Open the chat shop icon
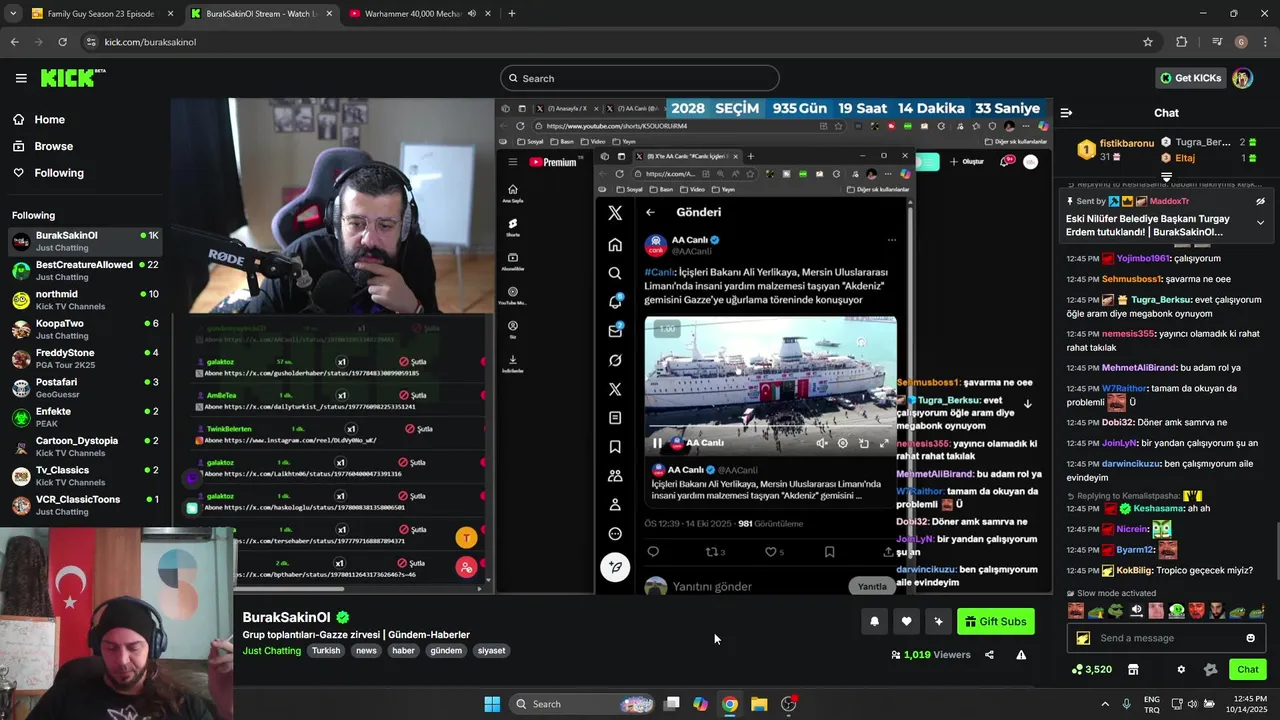 tap(1133, 670)
